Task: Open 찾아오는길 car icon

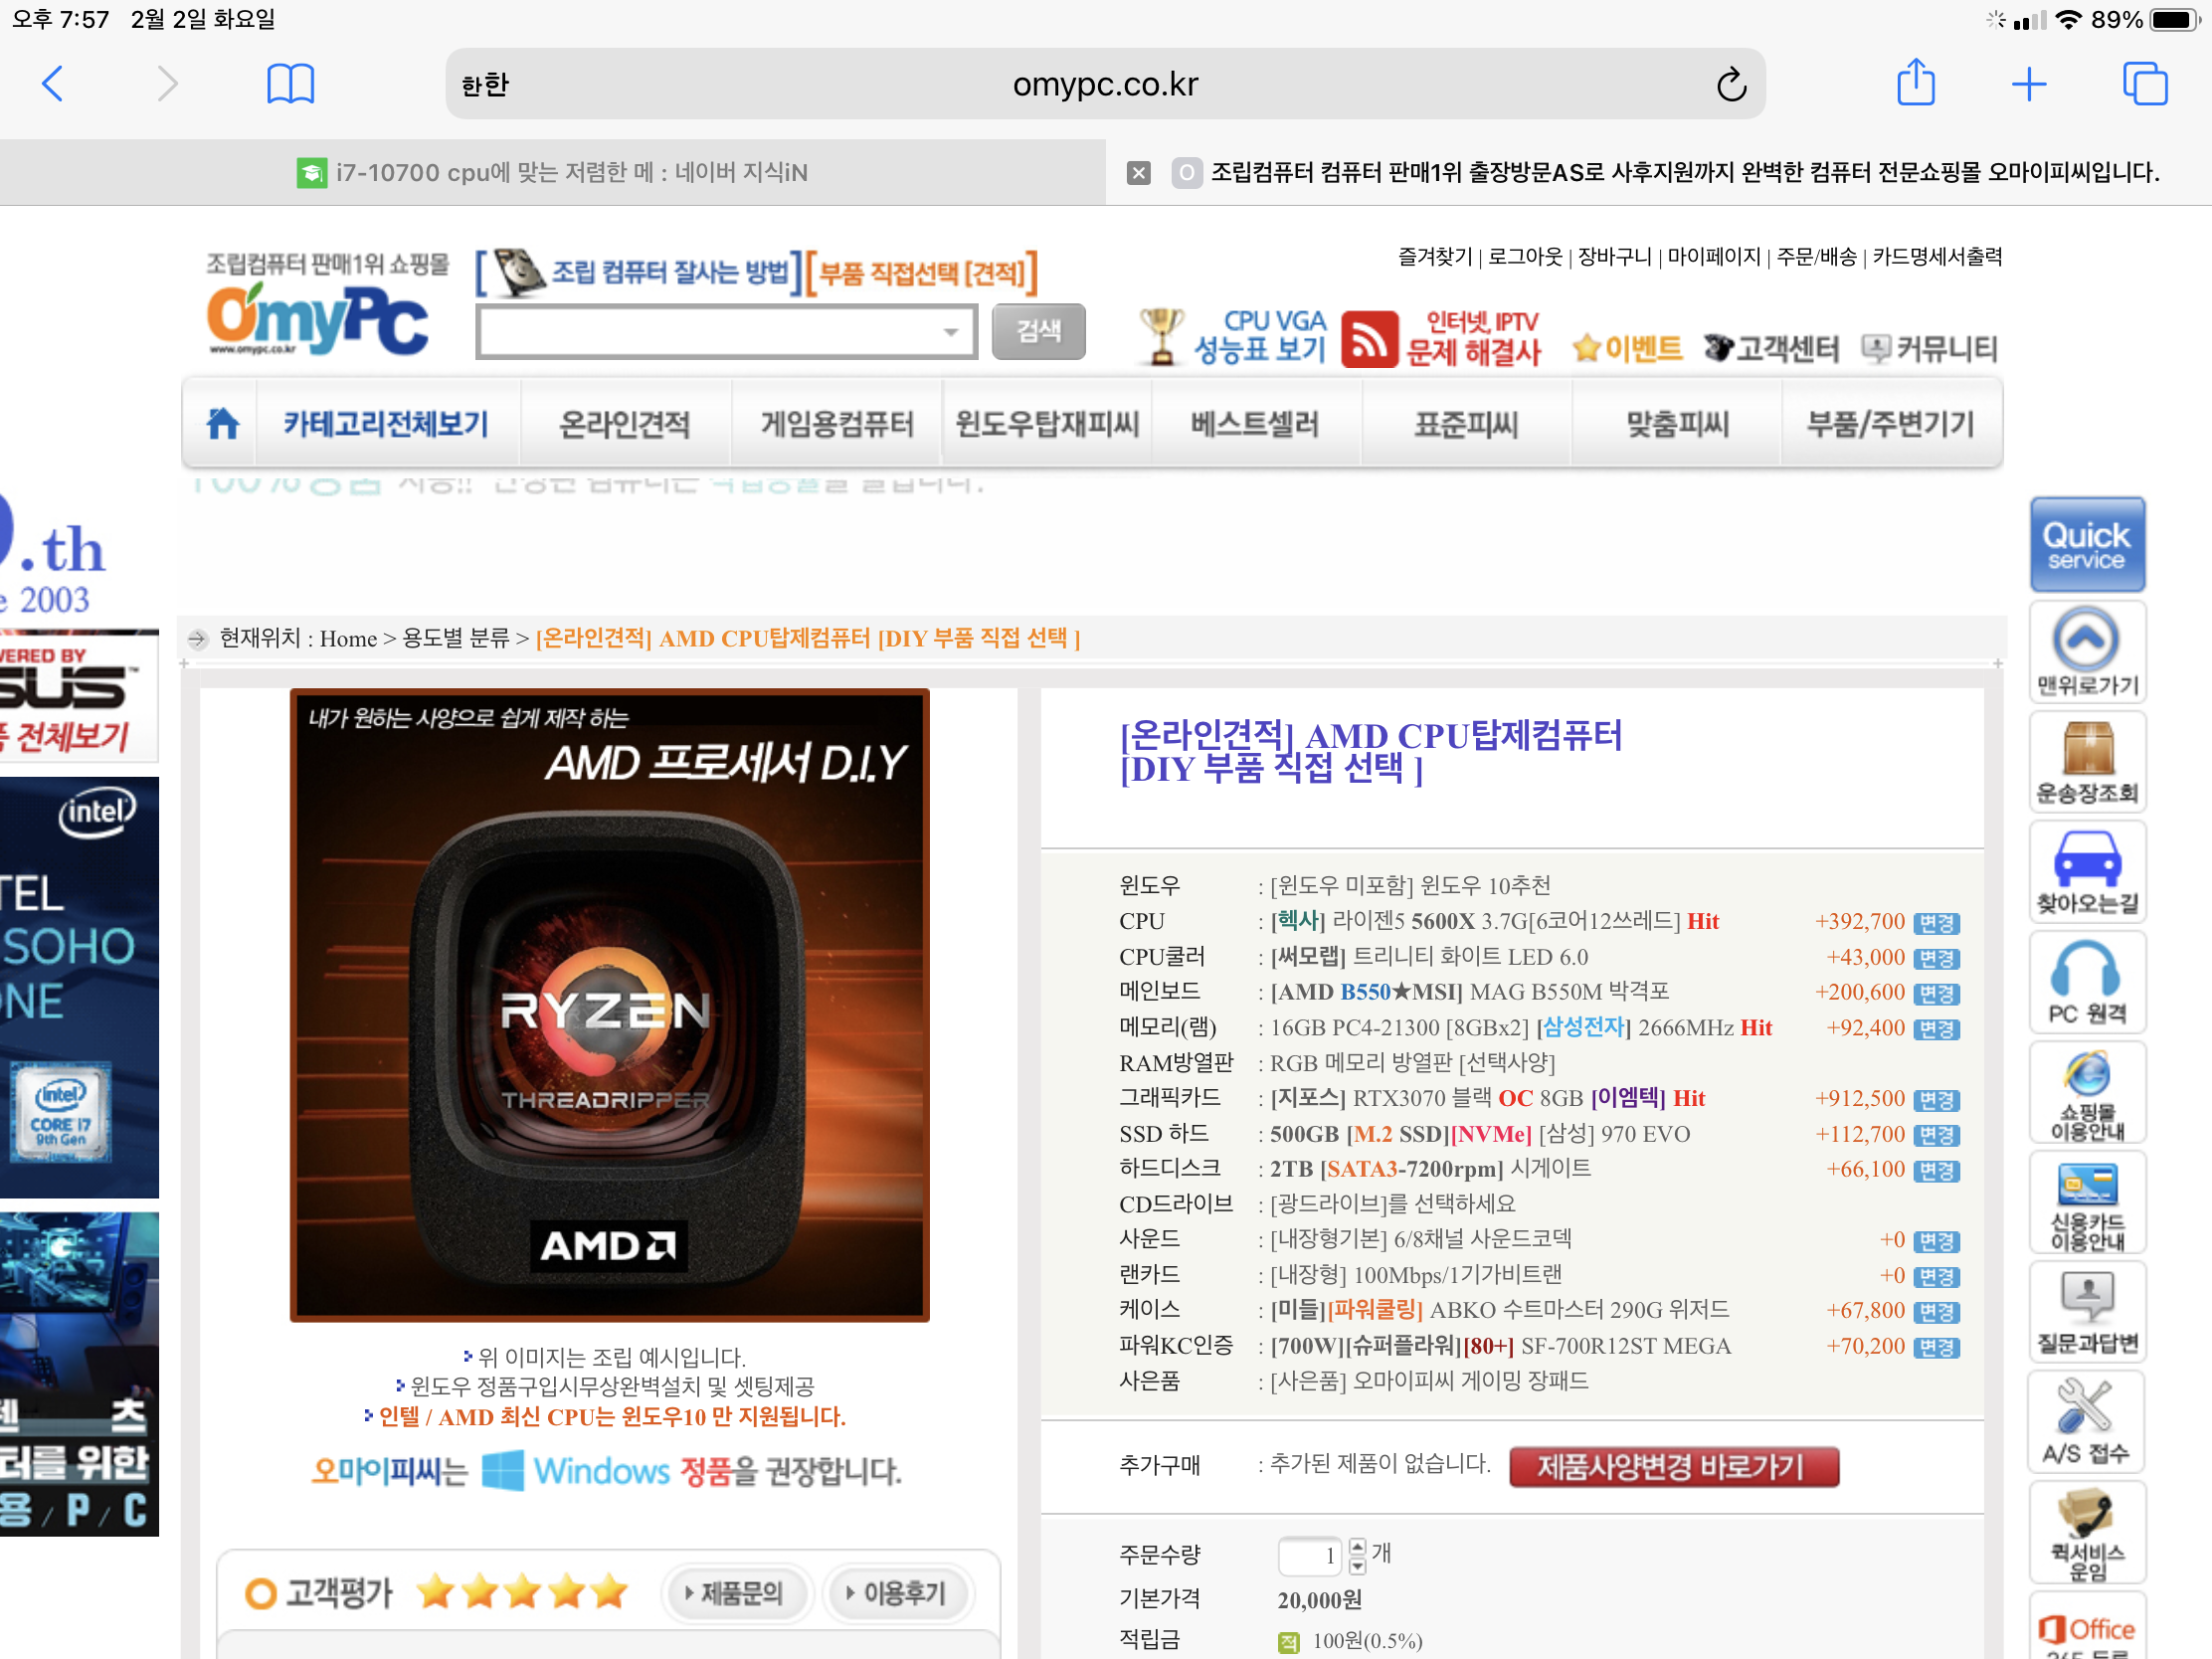Action: point(2087,872)
